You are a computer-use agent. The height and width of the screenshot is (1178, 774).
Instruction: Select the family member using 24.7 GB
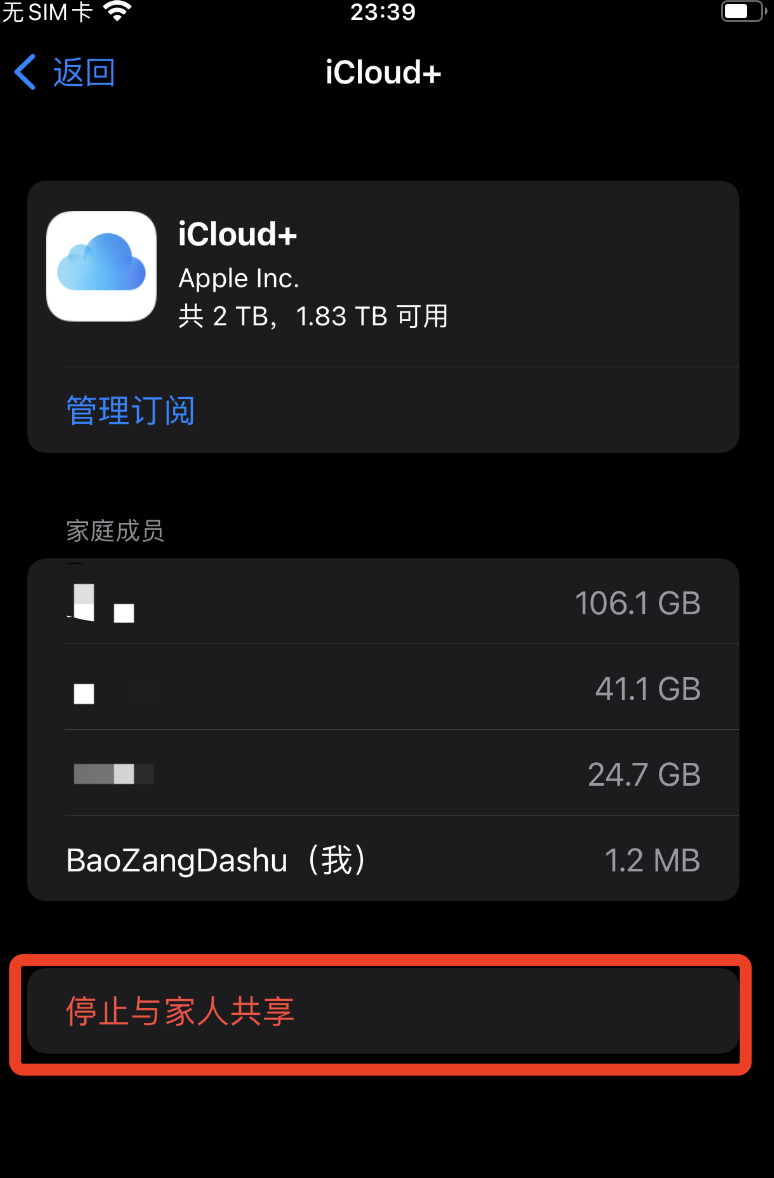point(383,774)
